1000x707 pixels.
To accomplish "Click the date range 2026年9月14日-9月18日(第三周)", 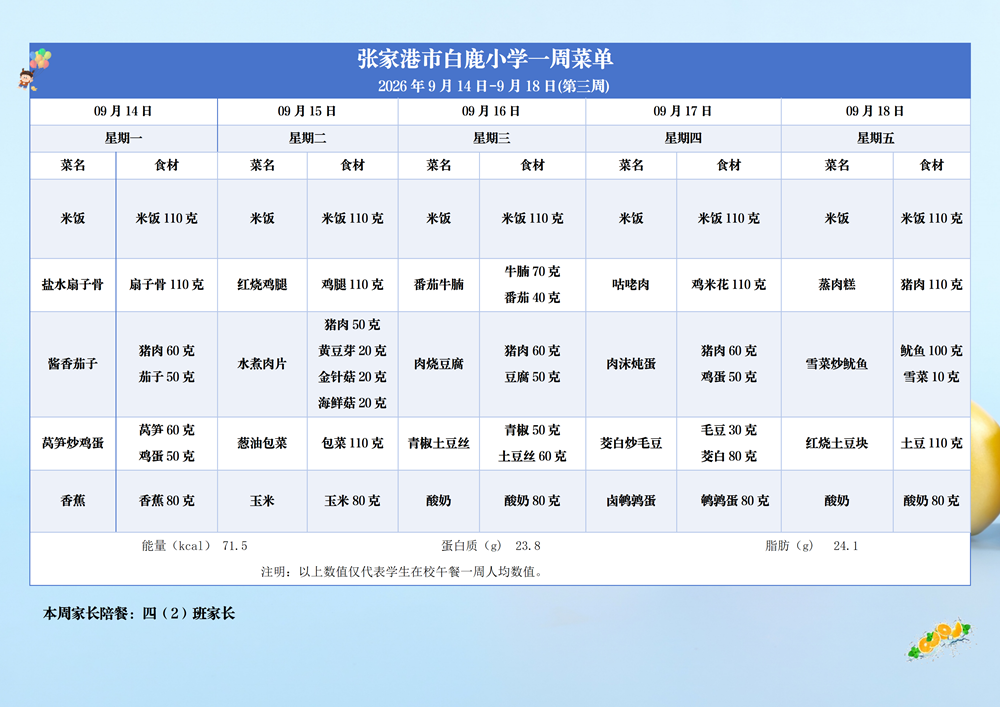I will coord(493,86).
